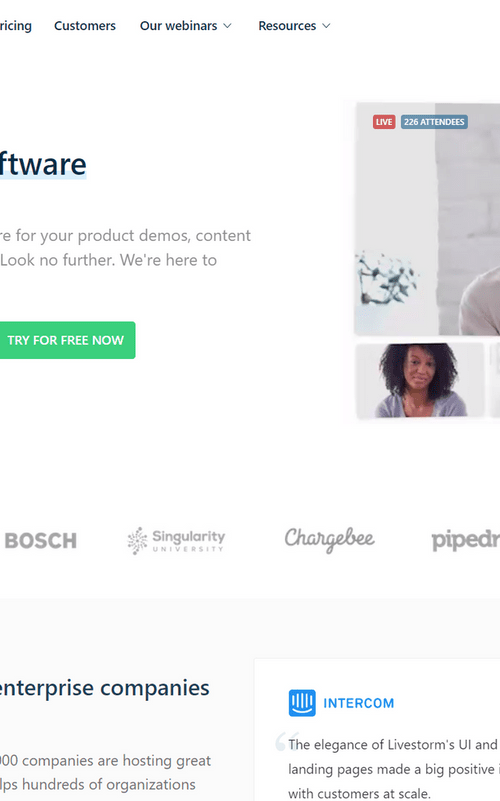The width and height of the screenshot is (500, 801).
Task: Click the Singularity University logo
Action: (x=176, y=540)
